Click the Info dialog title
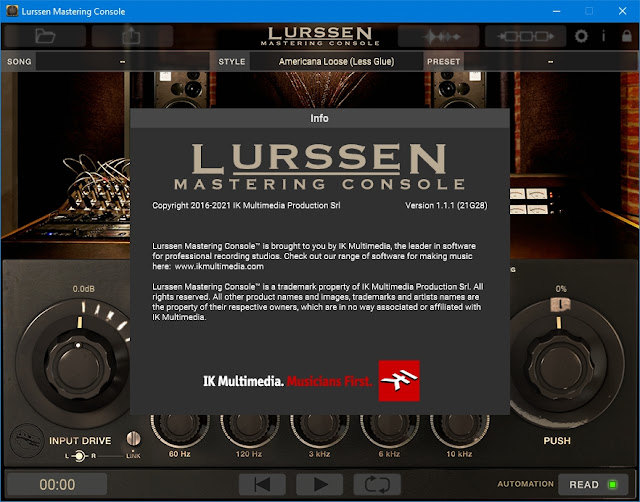This screenshot has width=640, height=502. tap(319, 118)
